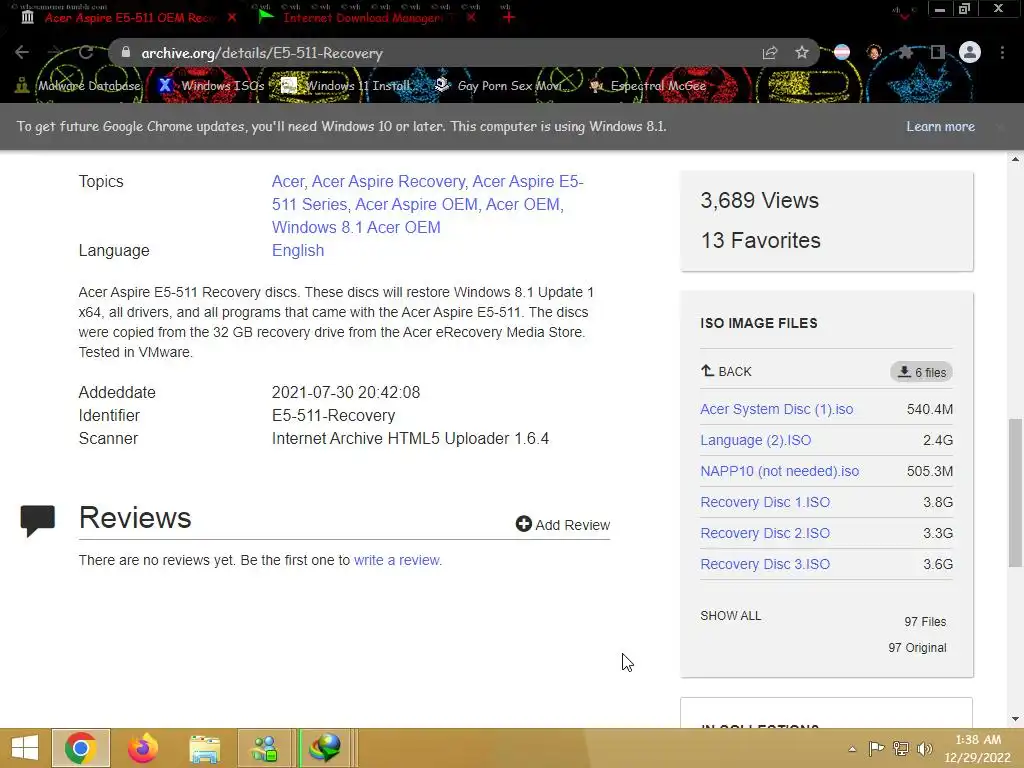Bookmark this page with the star icon
Viewport: 1024px width, 768px height.
click(x=802, y=52)
